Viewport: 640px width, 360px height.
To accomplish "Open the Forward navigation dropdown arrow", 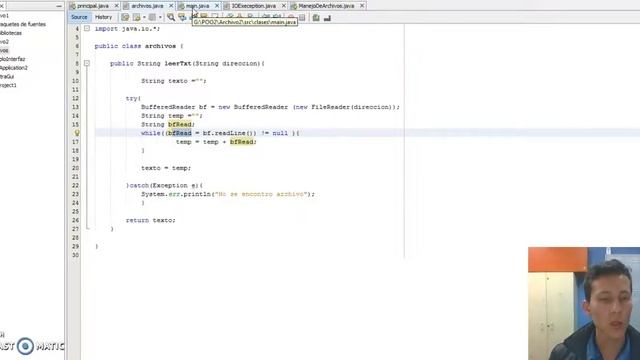I will coord(160,17).
